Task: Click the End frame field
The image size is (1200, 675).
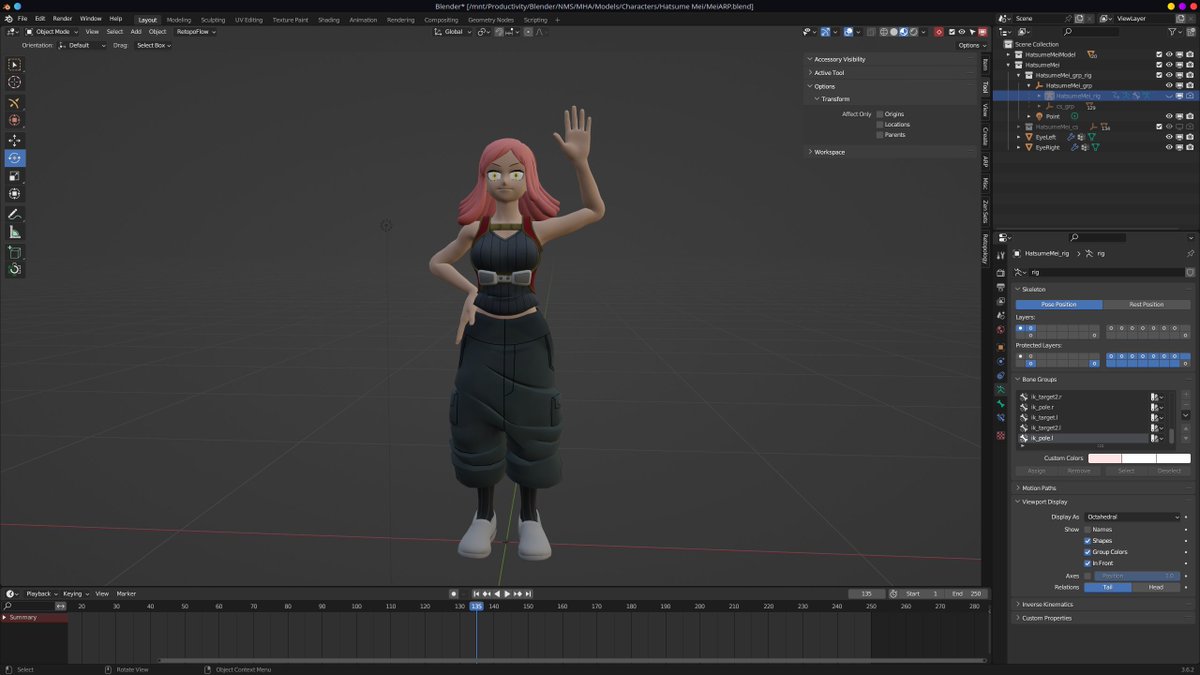Action: 966,594
